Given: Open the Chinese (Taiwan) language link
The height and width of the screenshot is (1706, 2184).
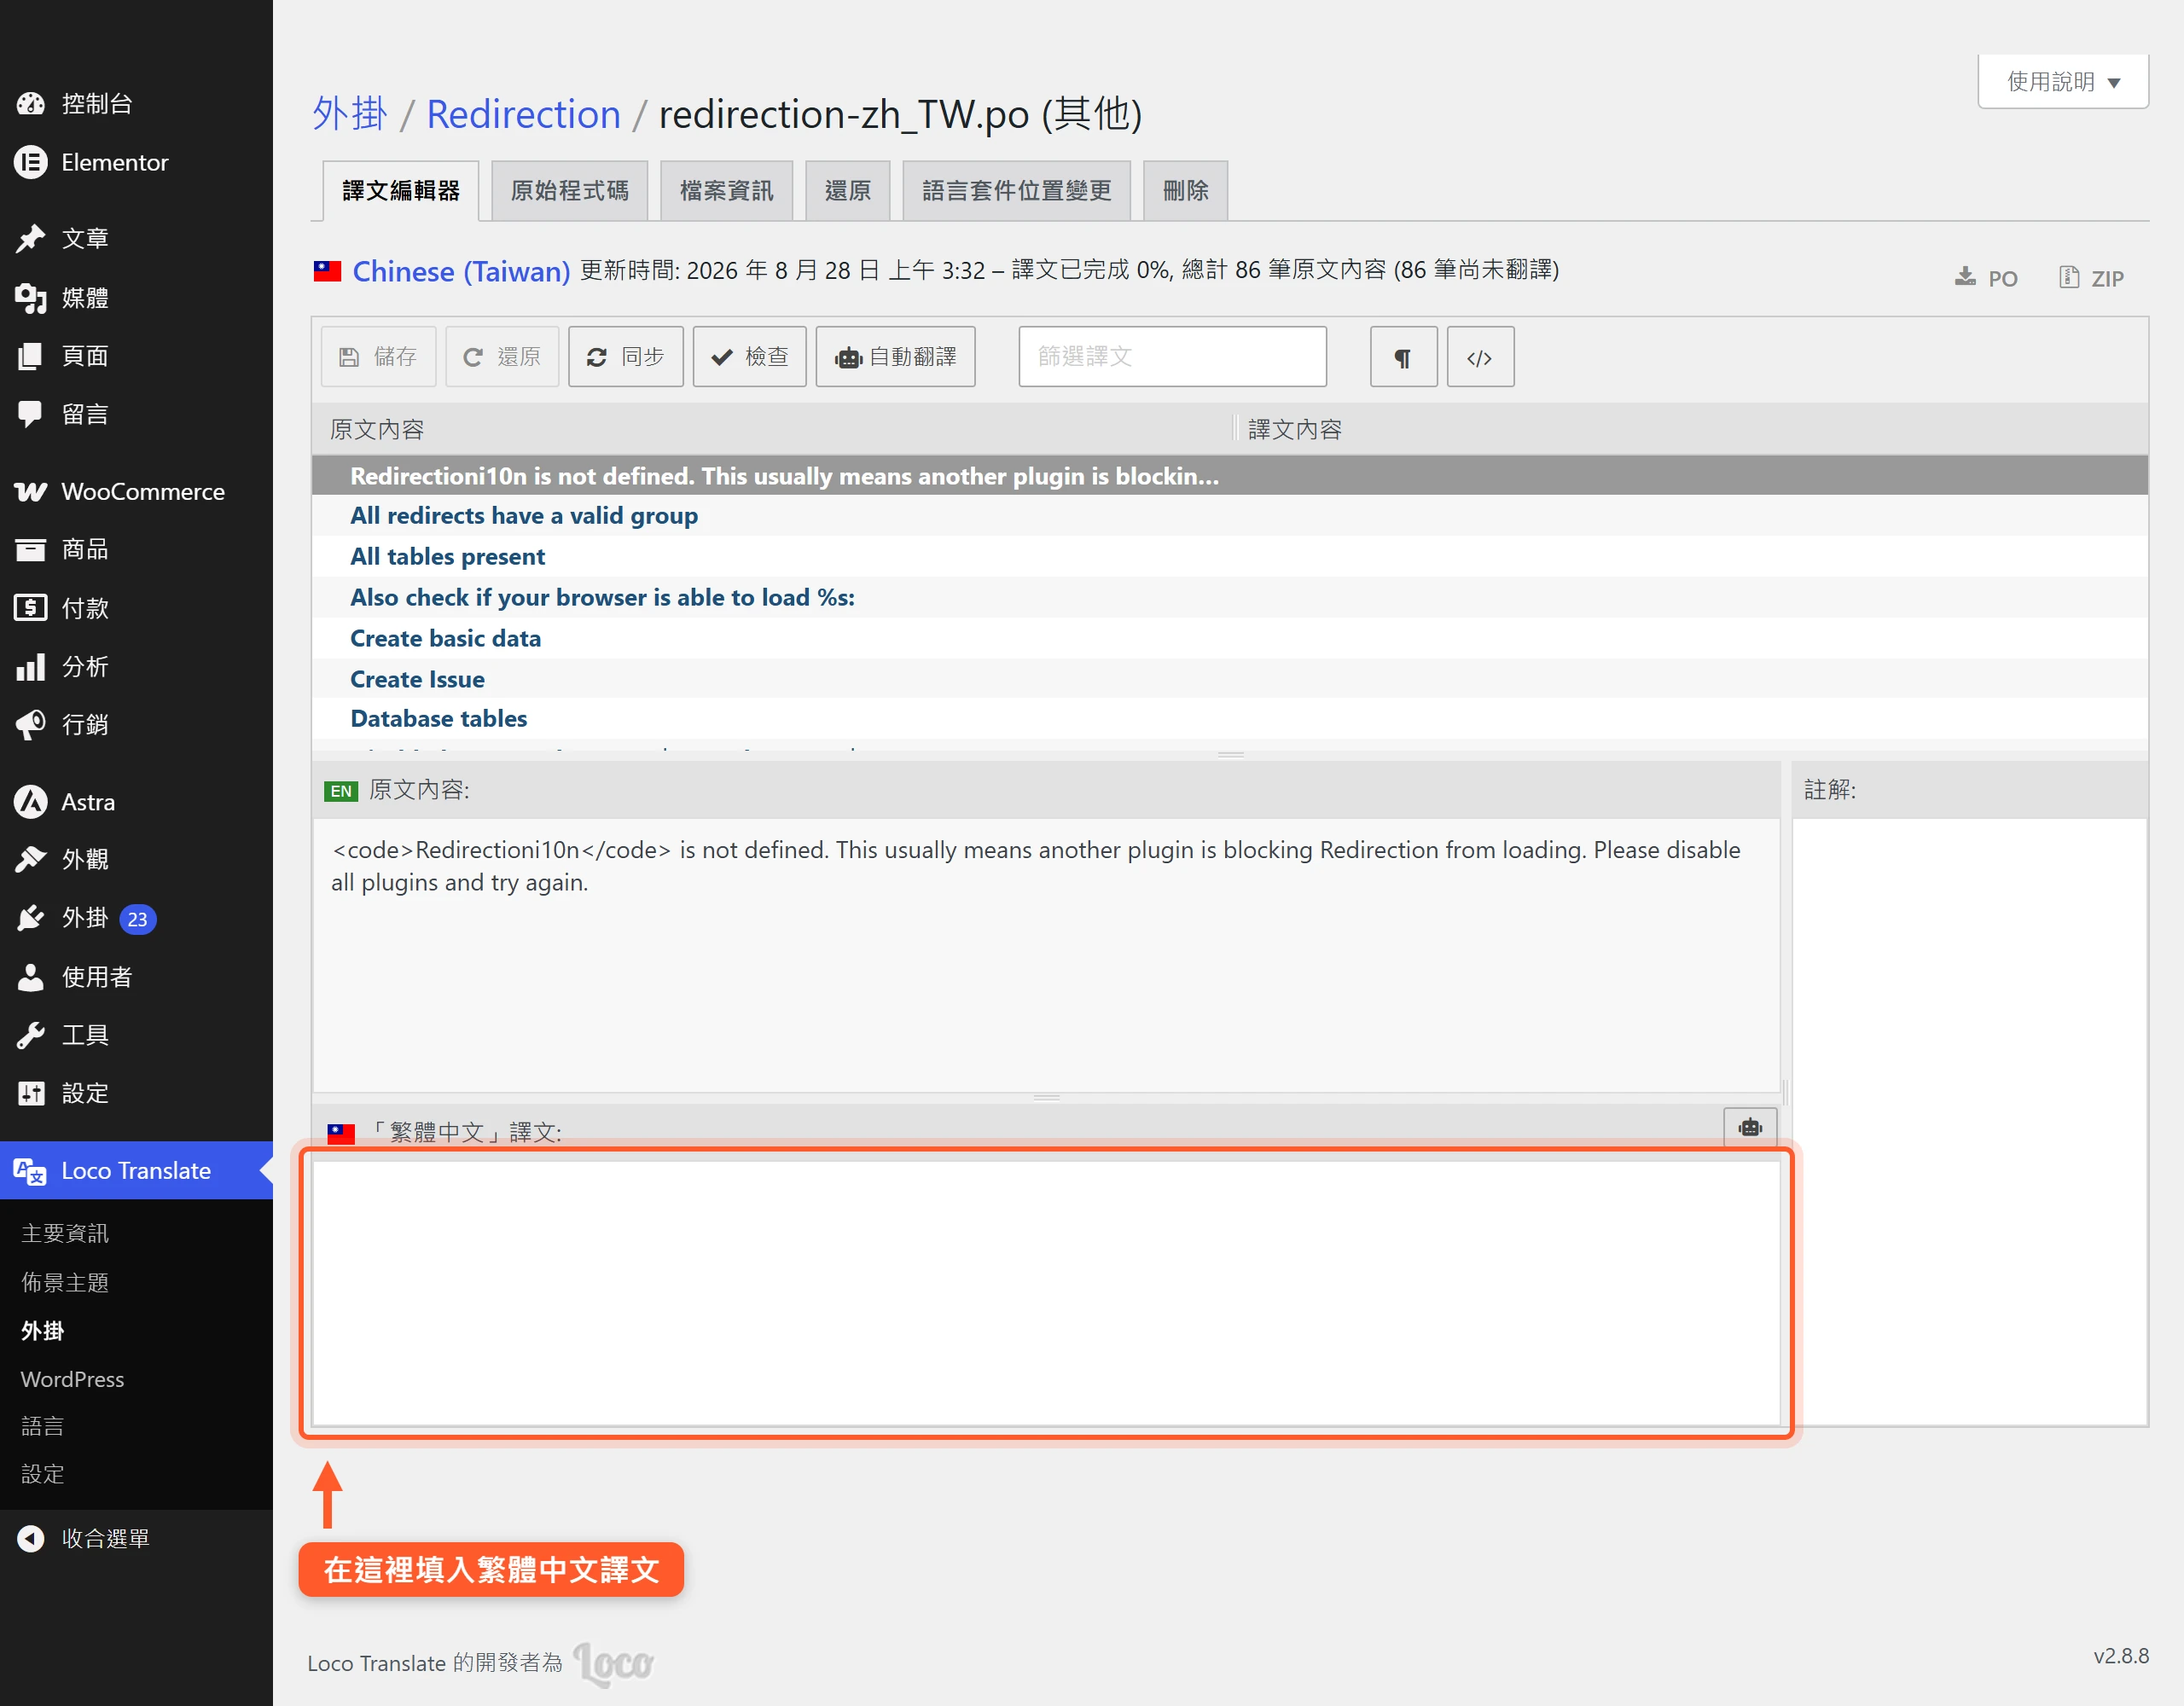Looking at the screenshot, I should point(461,271).
